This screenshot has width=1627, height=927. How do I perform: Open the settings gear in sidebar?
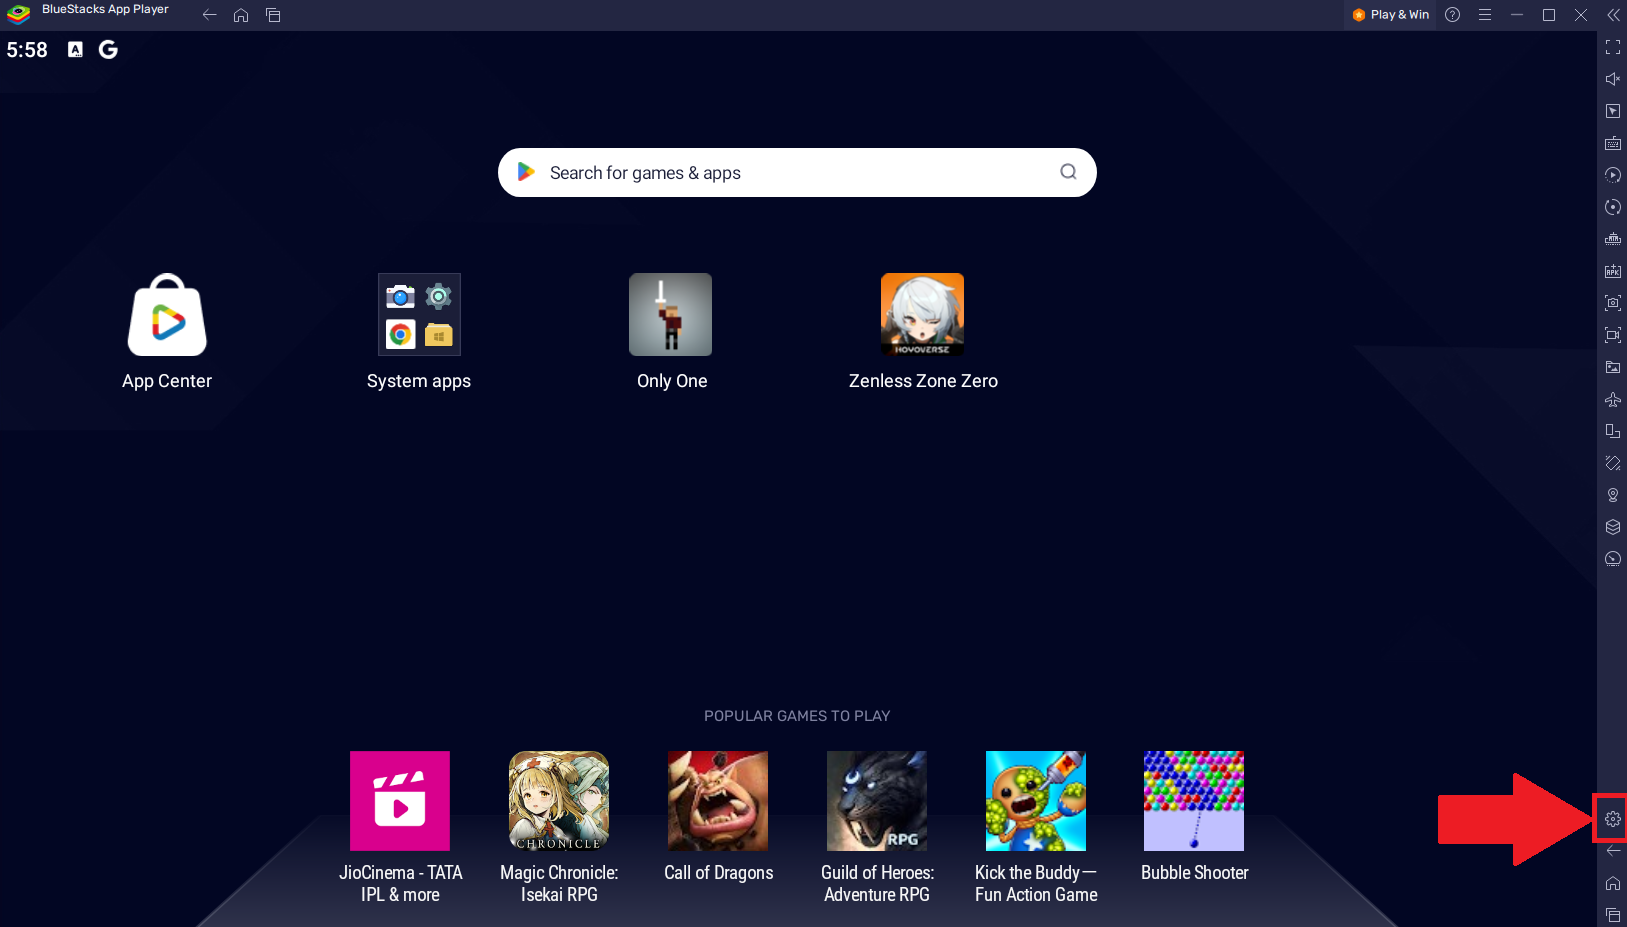(1612, 819)
